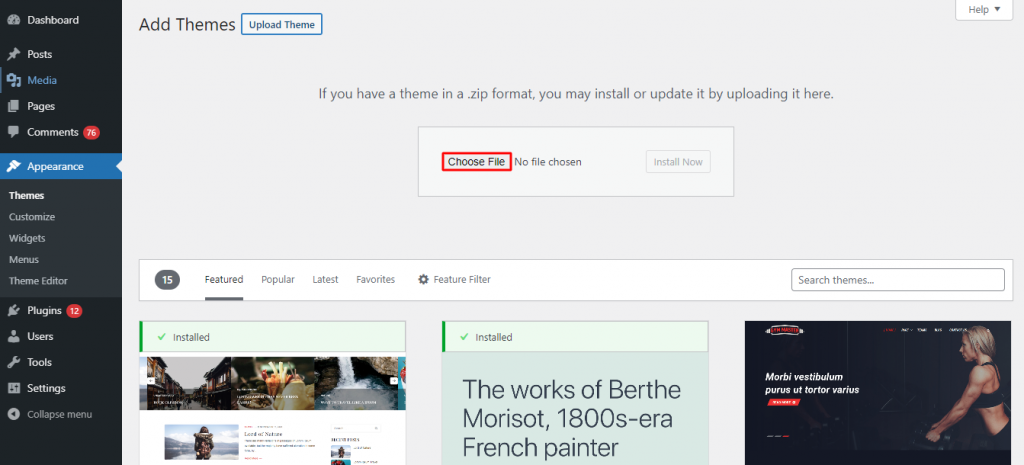Open the Plugins menu item

61,311
